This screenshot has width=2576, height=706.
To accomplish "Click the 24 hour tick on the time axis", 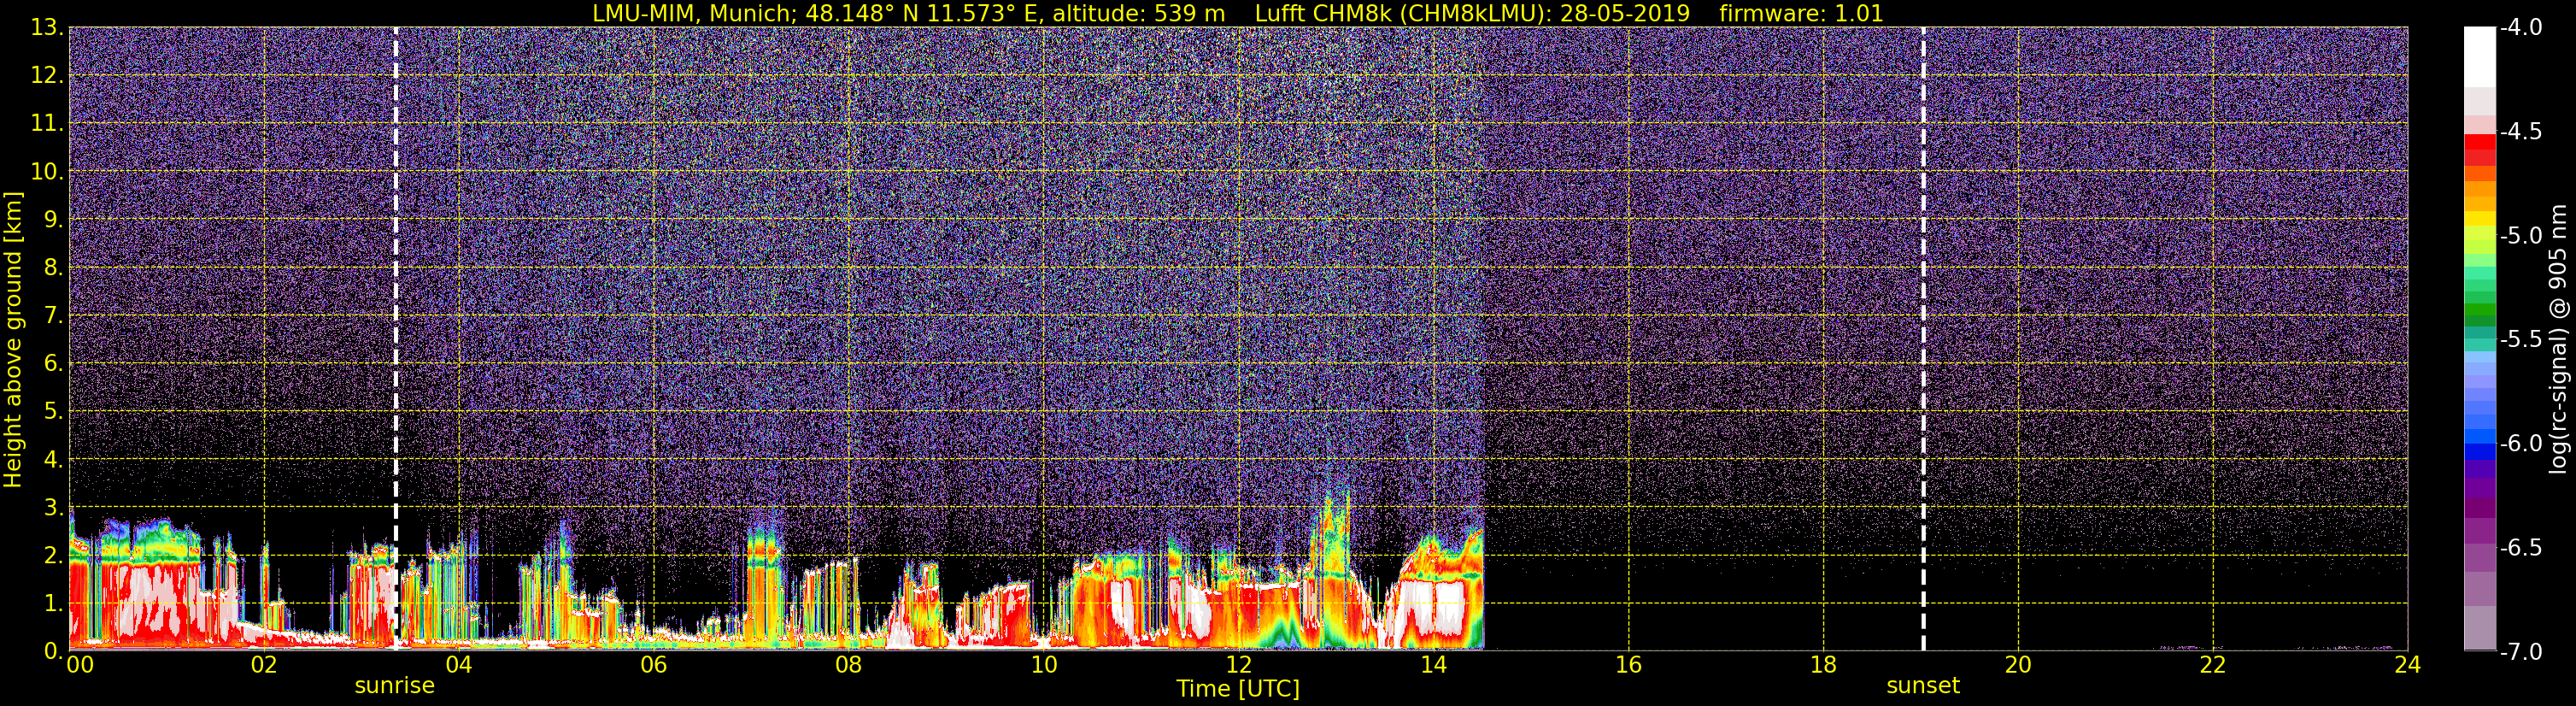I will tap(2407, 666).
